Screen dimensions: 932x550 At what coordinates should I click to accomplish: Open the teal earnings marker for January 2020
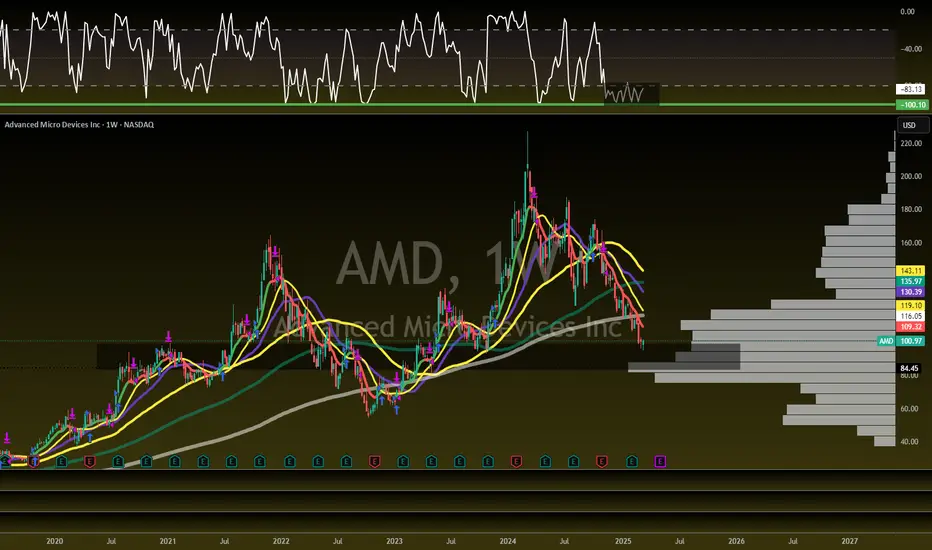coord(62,461)
